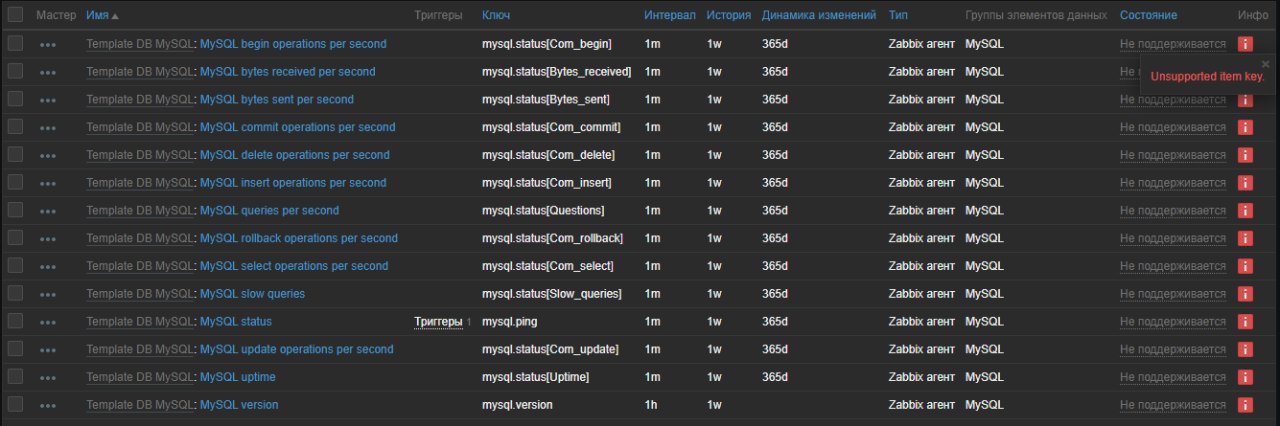Screen dimensions: 1280x426
Task: Open red info icon for MySQL update operations
Action: 1245,349
